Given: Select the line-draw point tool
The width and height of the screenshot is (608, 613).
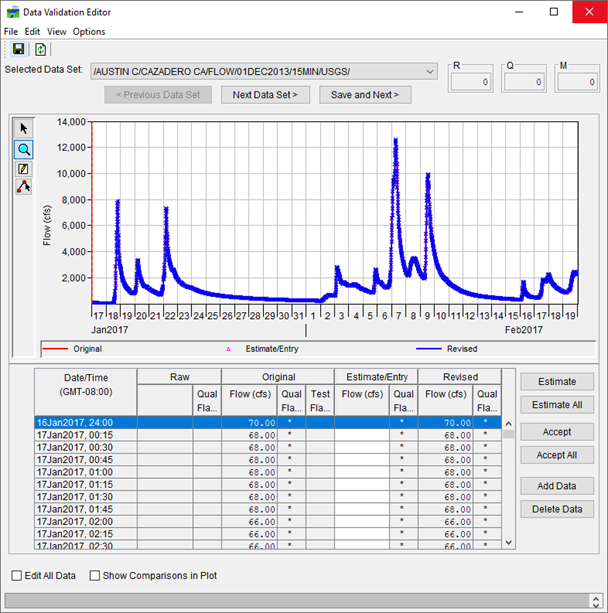Looking at the screenshot, I should [23, 187].
